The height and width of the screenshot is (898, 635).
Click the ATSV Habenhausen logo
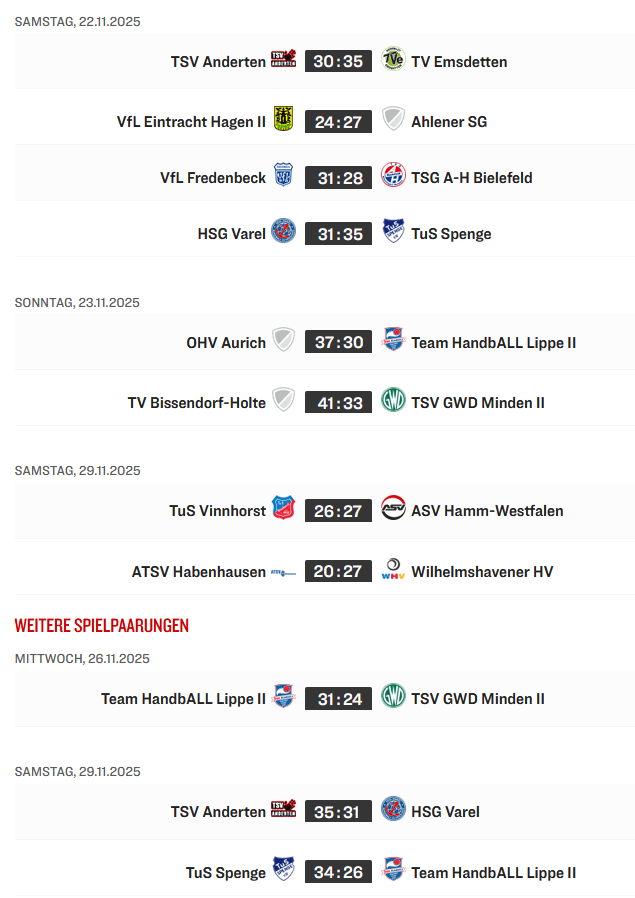pos(284,572)
